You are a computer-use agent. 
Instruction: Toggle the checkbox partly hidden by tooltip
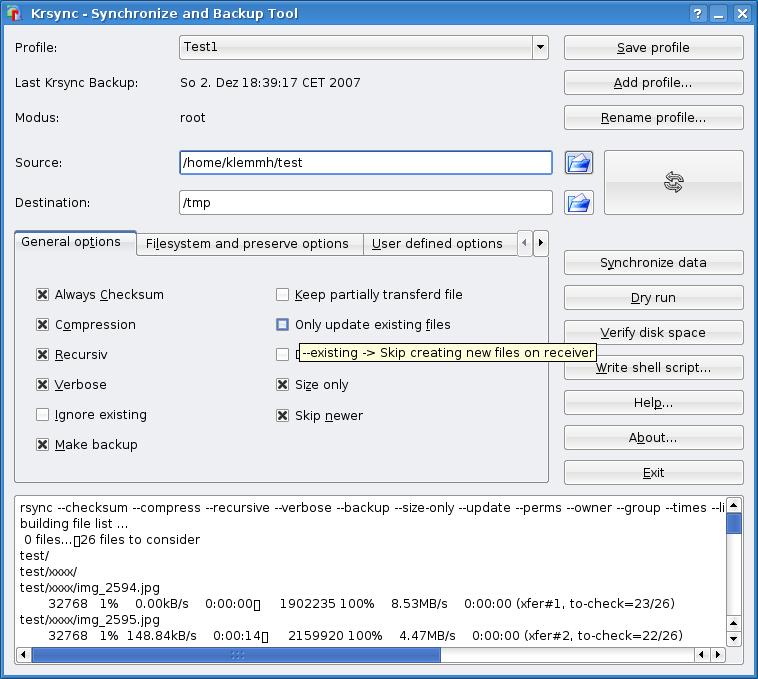coord(282,354)
